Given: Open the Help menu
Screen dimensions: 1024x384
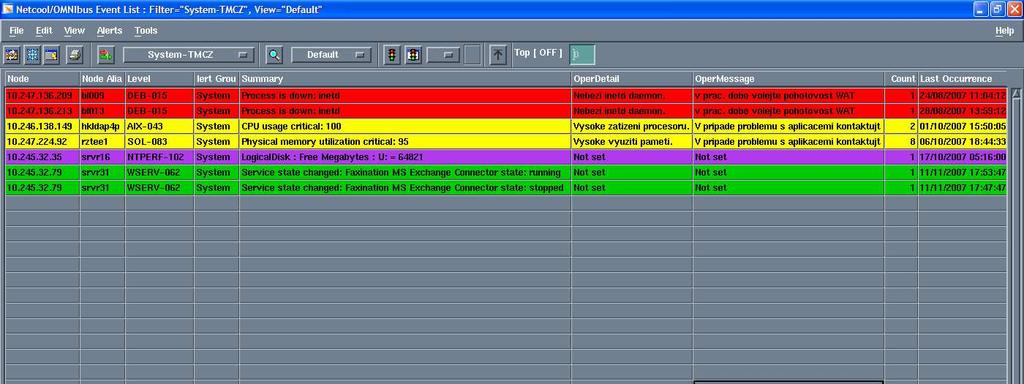Looking at the screenshot, I should click(1004, 31).
